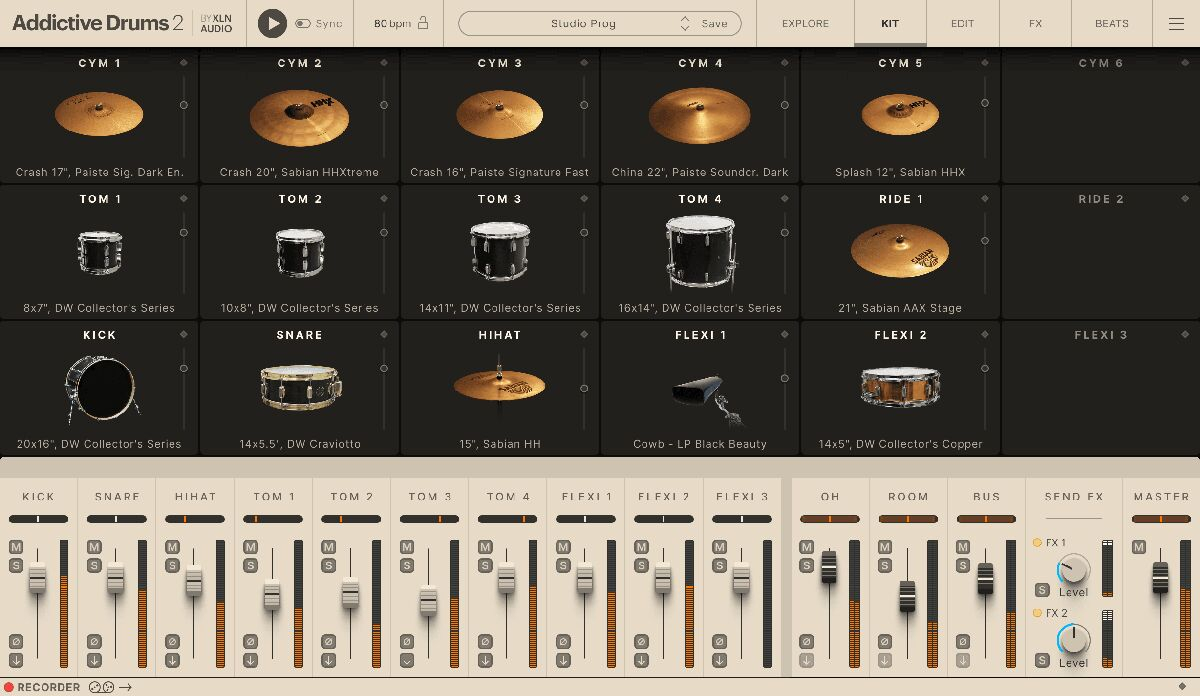Click the recorder export arrow icon

click(x=126, y=687)
